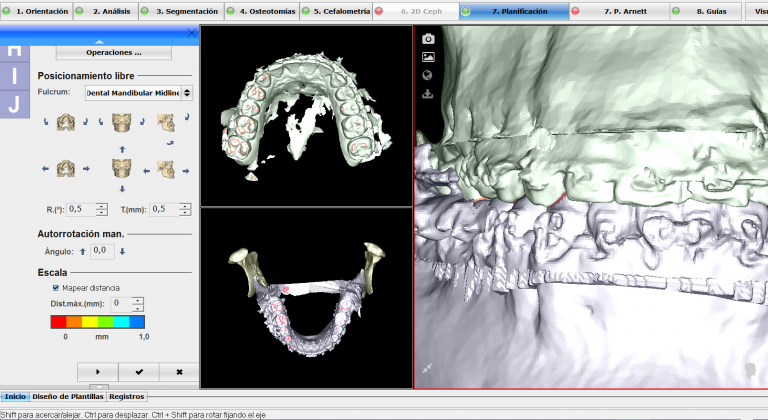
Task: Switch to the 6. 2D Ceph tab
Action: point(416,11)
